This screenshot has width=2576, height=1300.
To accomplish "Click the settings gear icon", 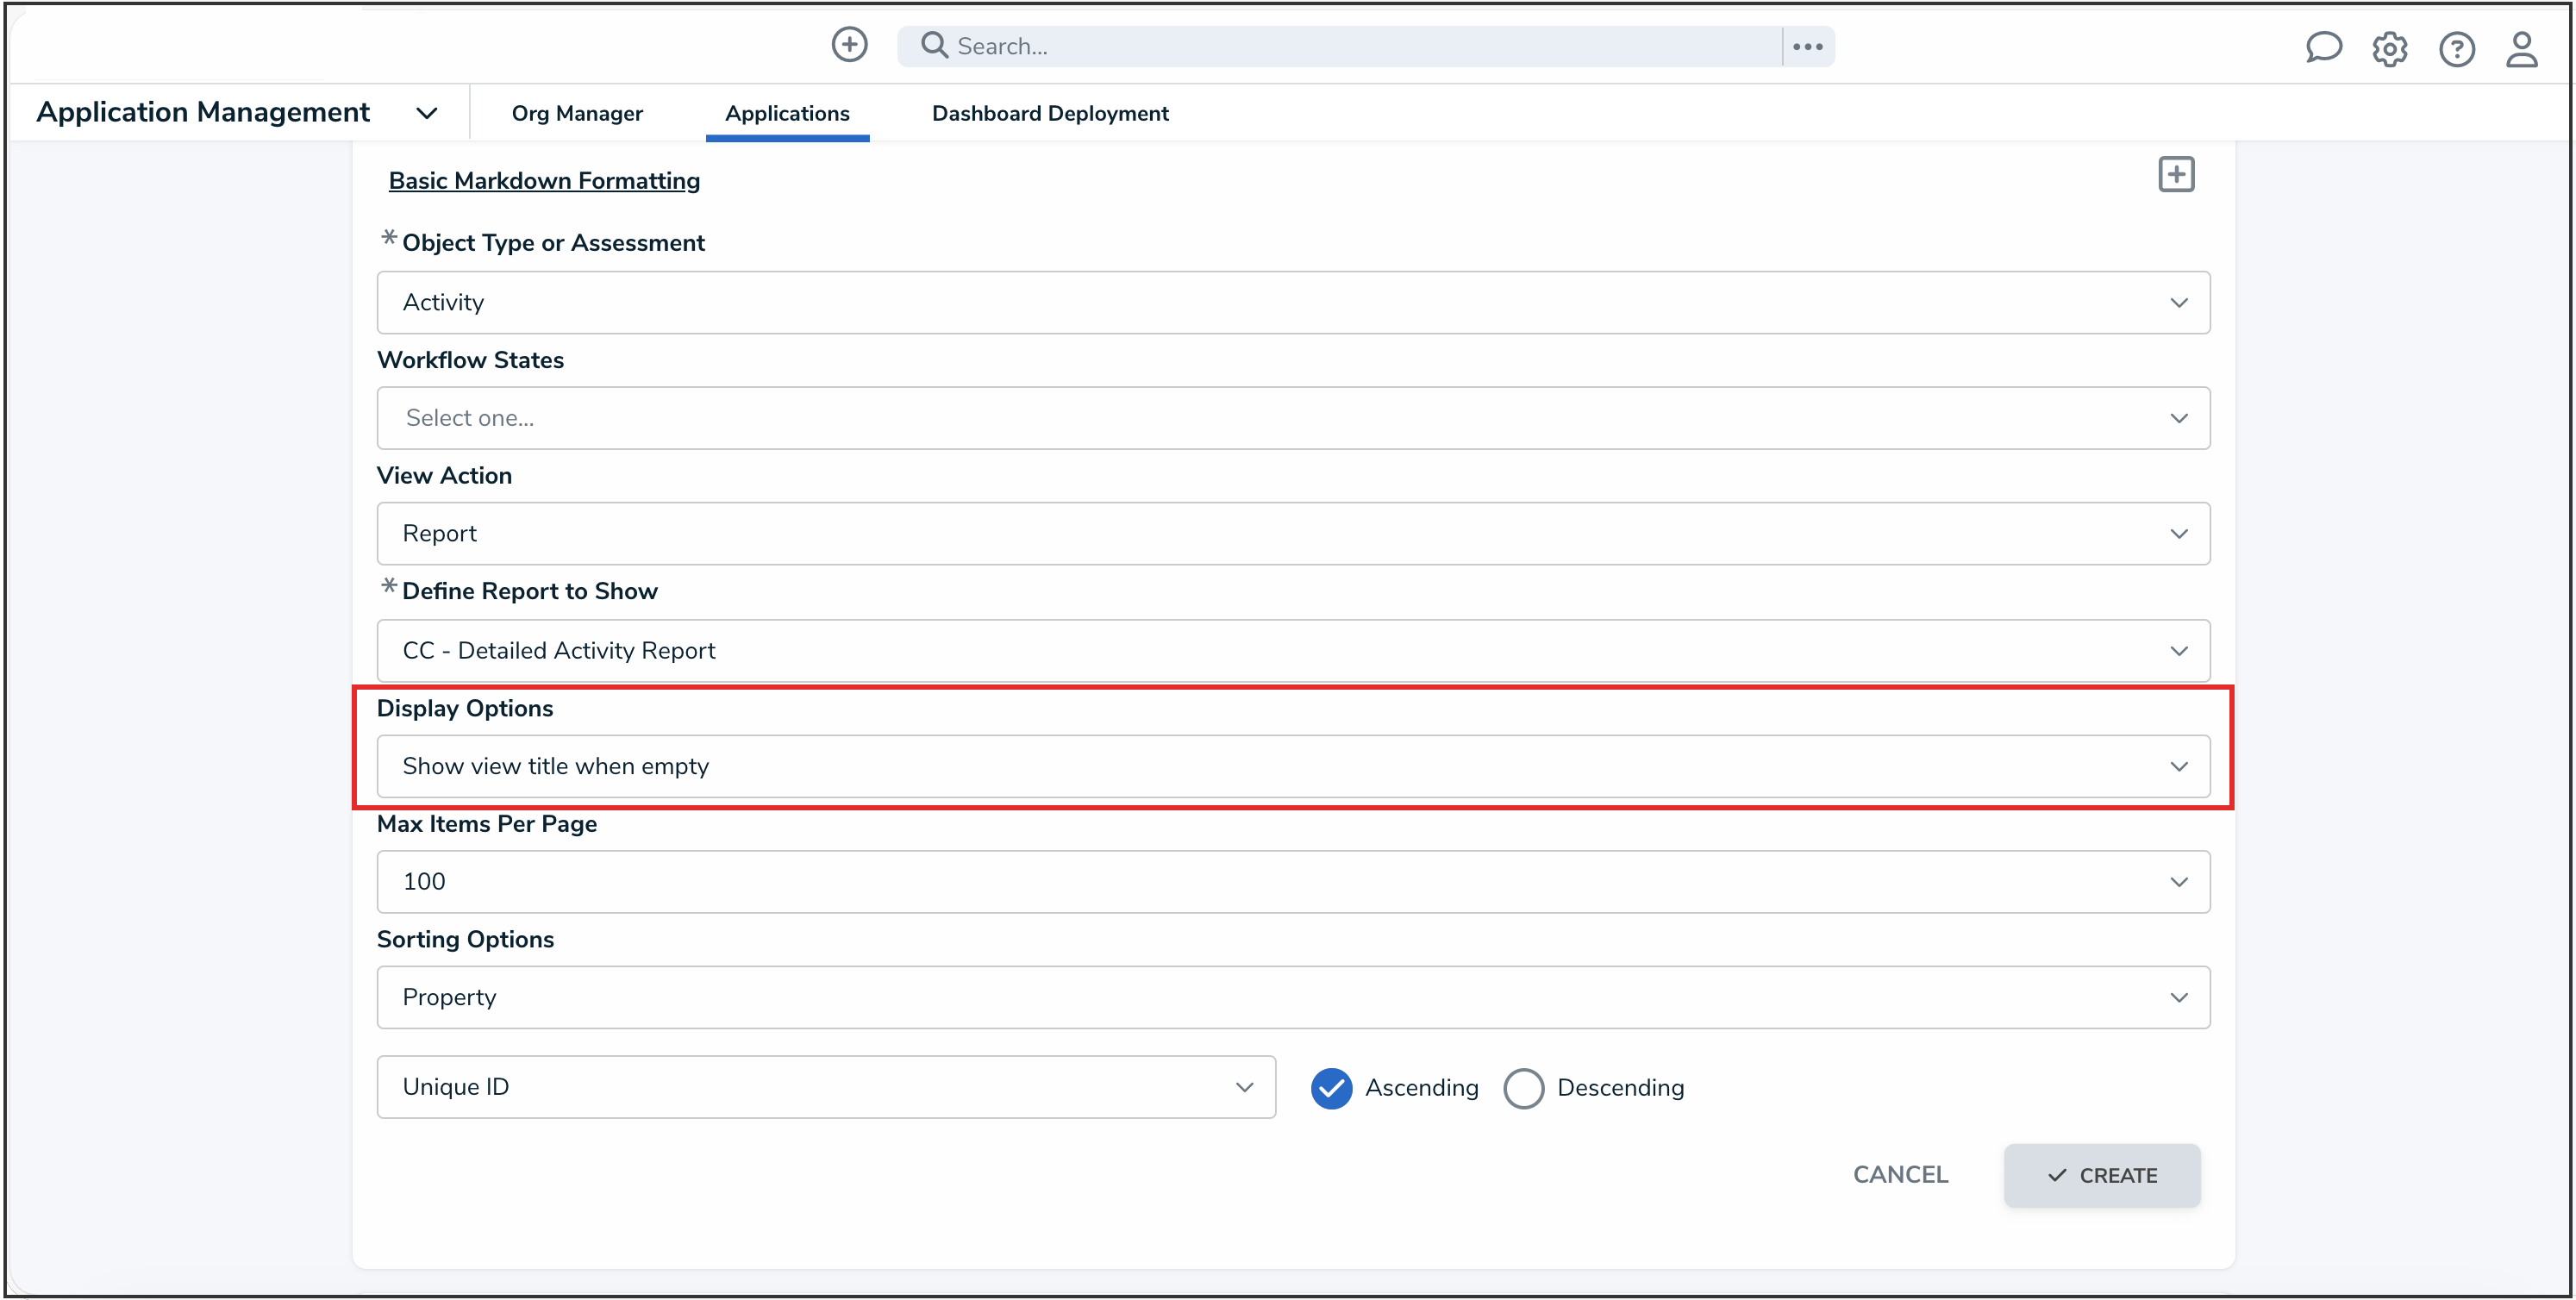I will [x=2390, y=49].
